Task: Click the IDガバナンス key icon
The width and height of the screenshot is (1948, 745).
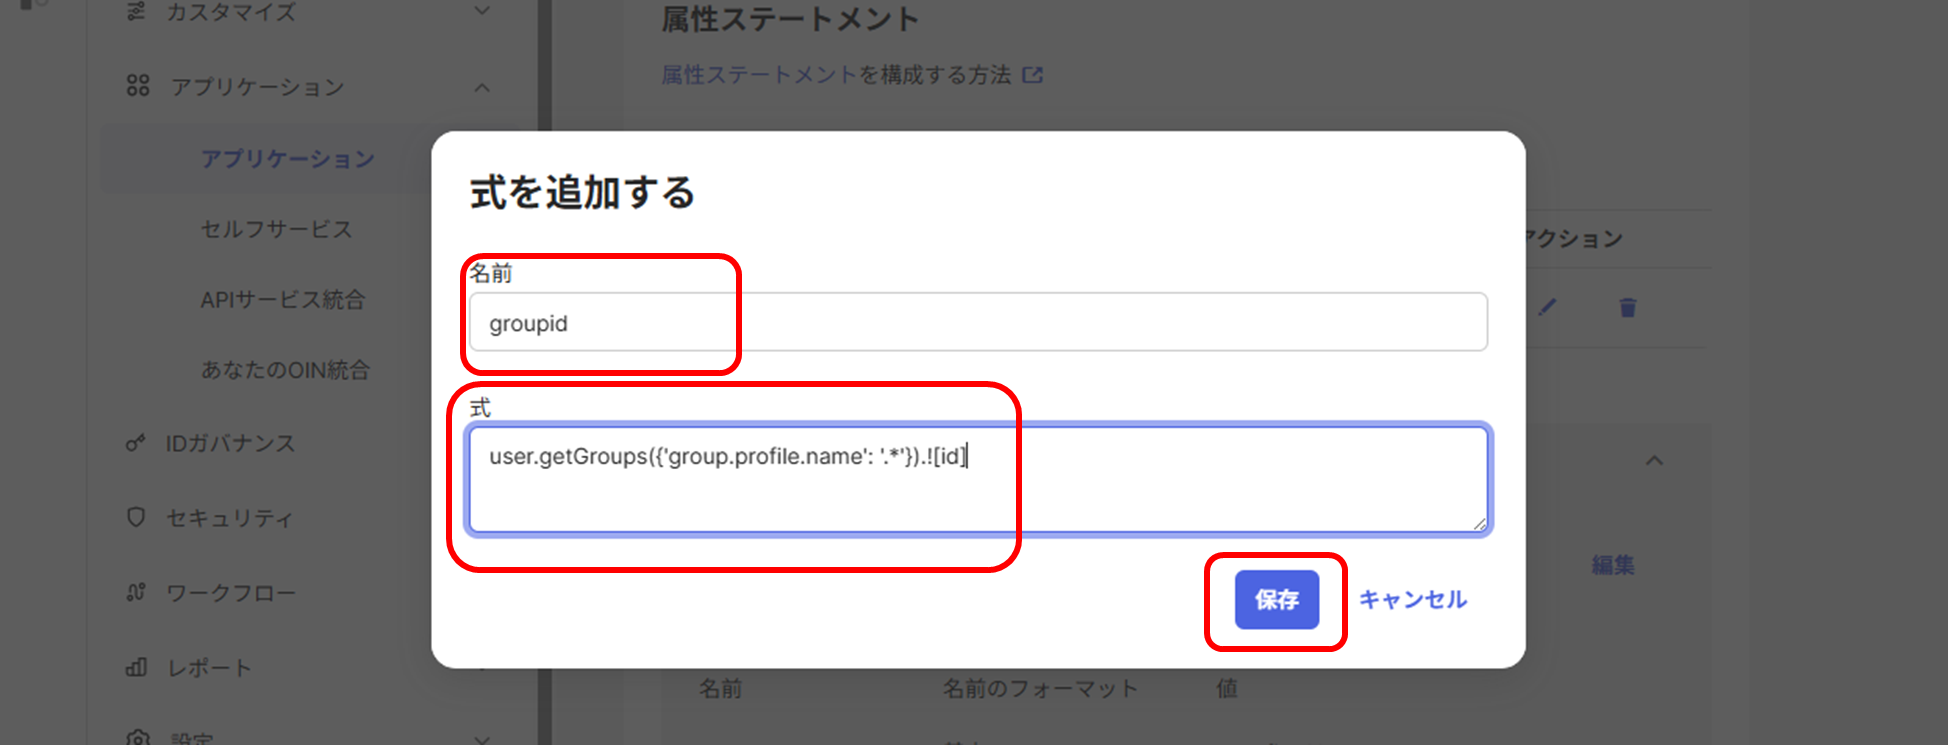Action: 136,442
